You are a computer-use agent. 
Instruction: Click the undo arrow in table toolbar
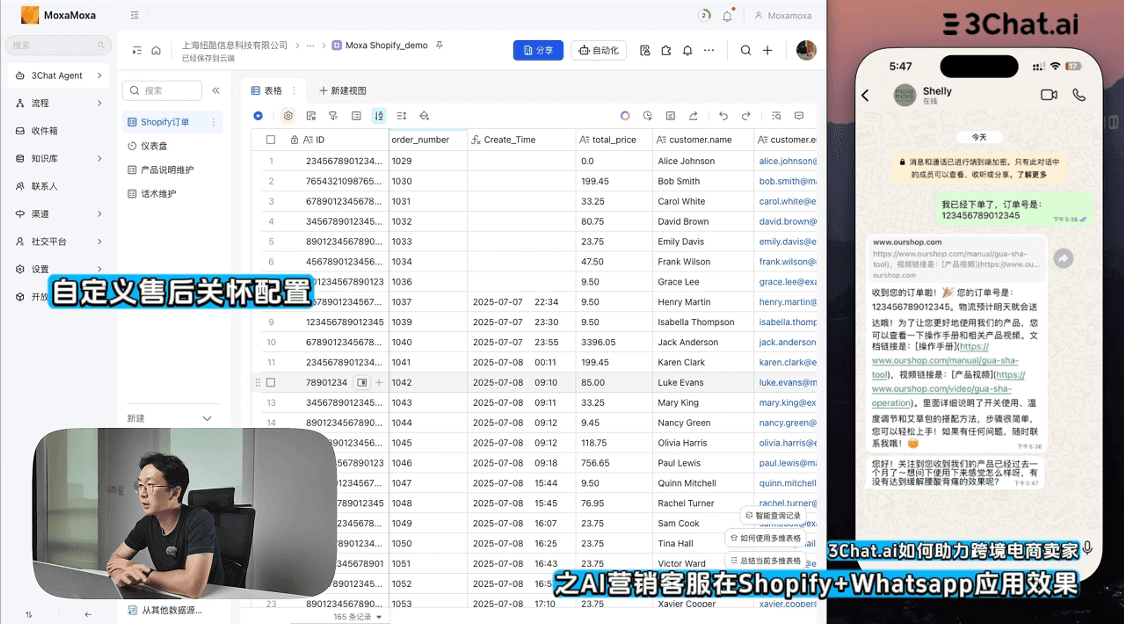point(723,116)
